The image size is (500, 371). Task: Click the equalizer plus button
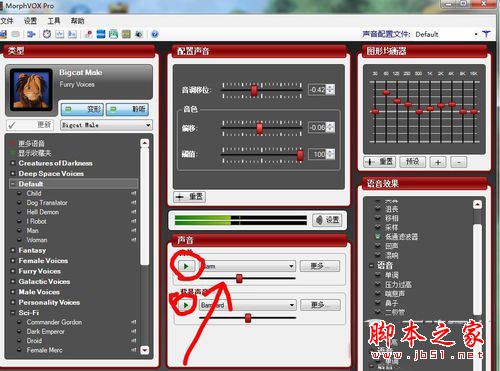[438, 162]
